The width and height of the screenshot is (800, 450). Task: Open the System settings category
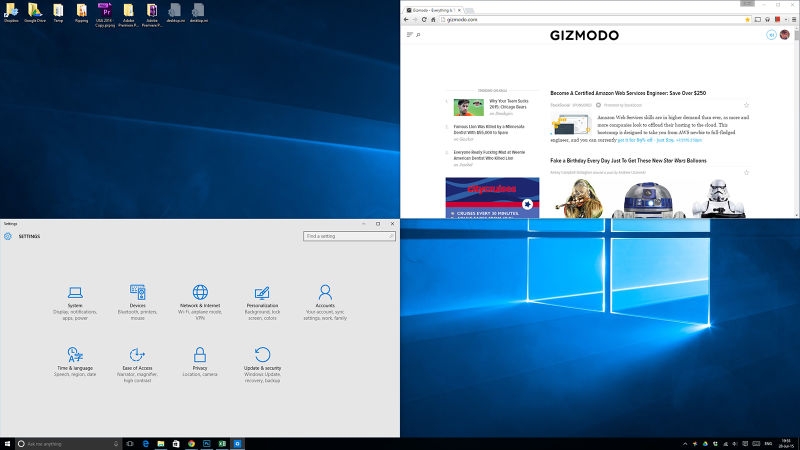75,303
